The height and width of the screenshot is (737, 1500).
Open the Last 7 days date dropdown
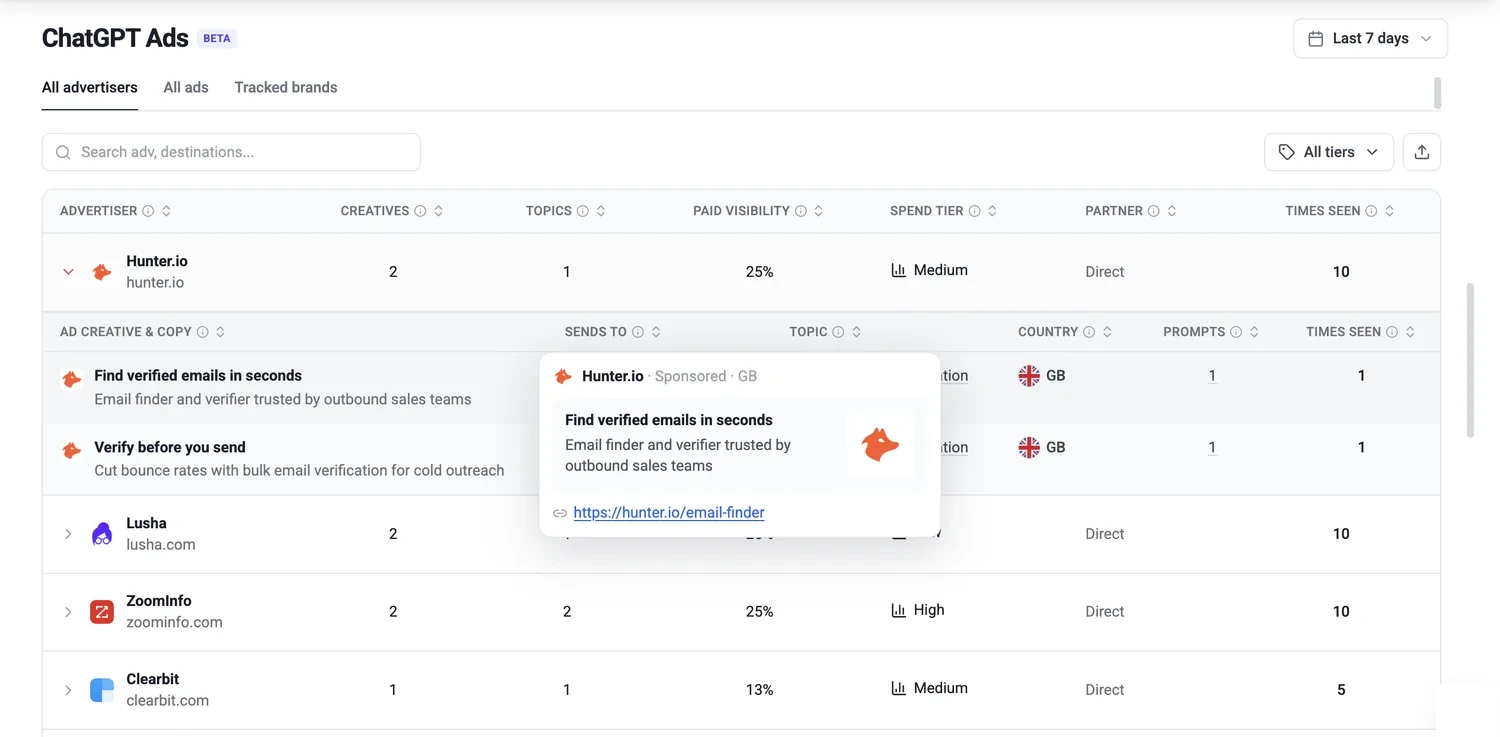(x=1370, y=39)
